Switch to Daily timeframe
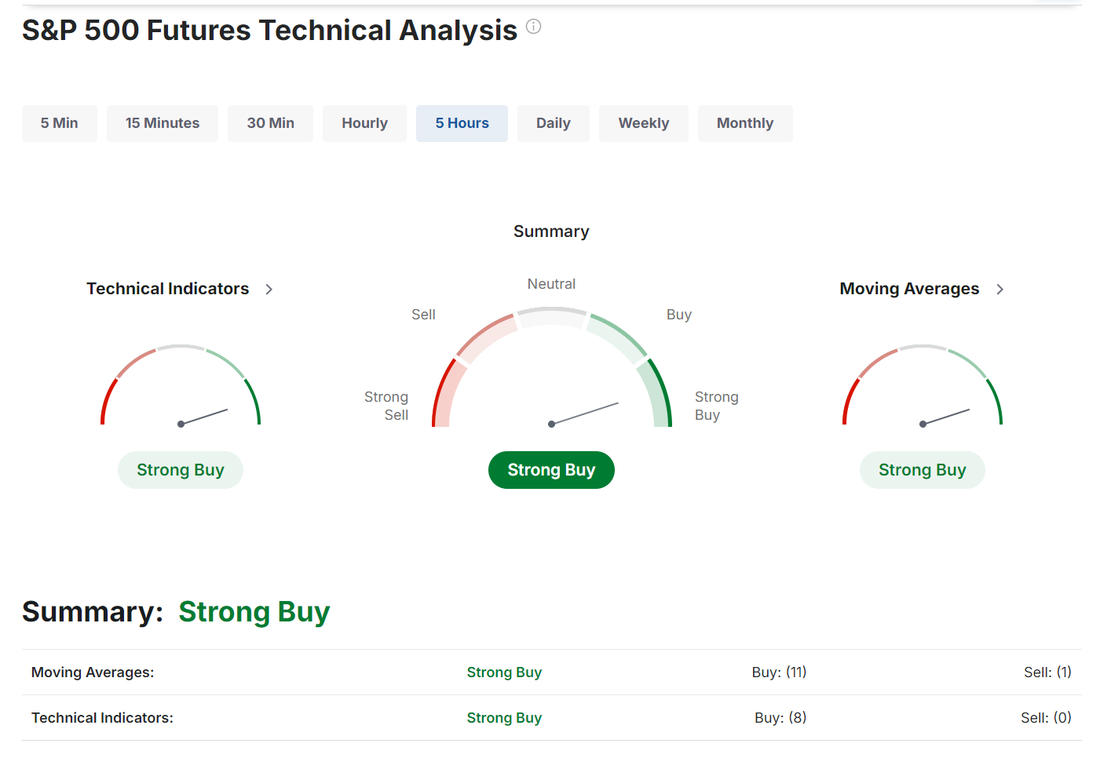The image size is (1100, 758). tap(553, 123)
